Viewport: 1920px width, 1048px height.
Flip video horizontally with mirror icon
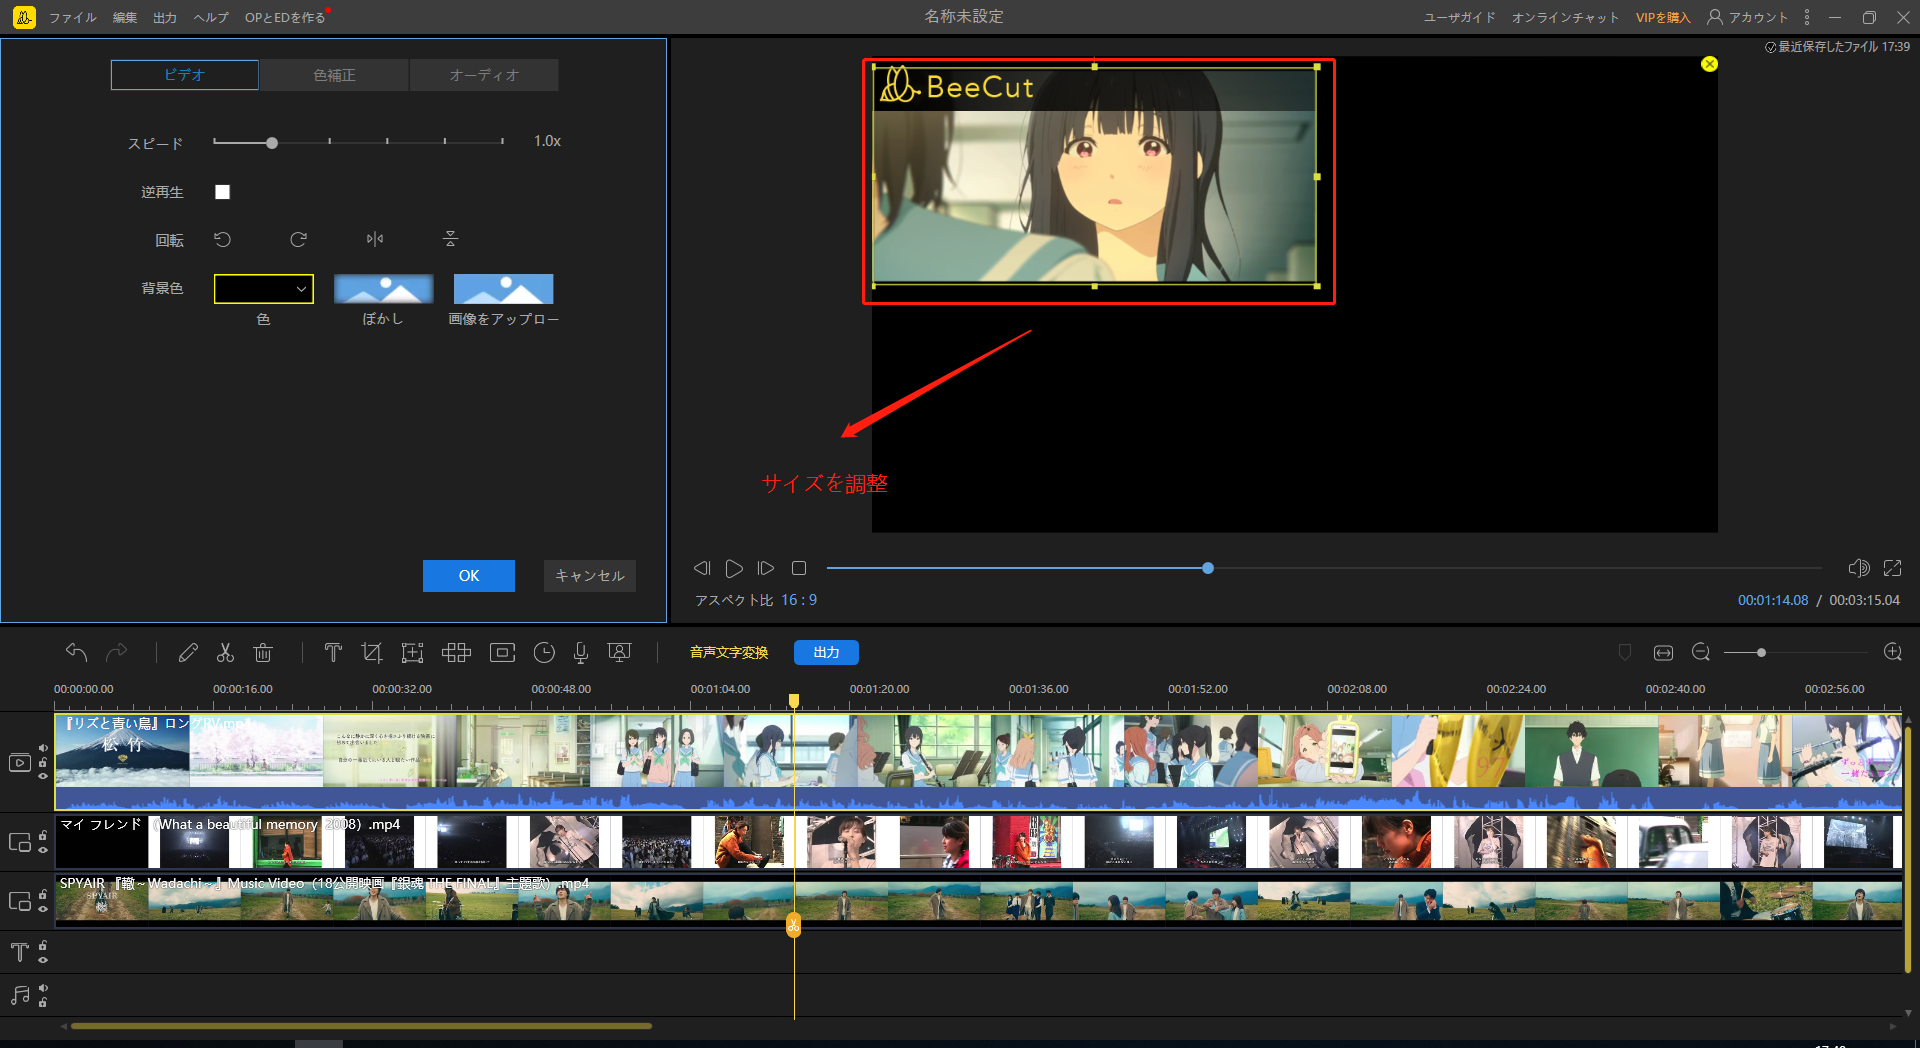(x=375, y=239)
